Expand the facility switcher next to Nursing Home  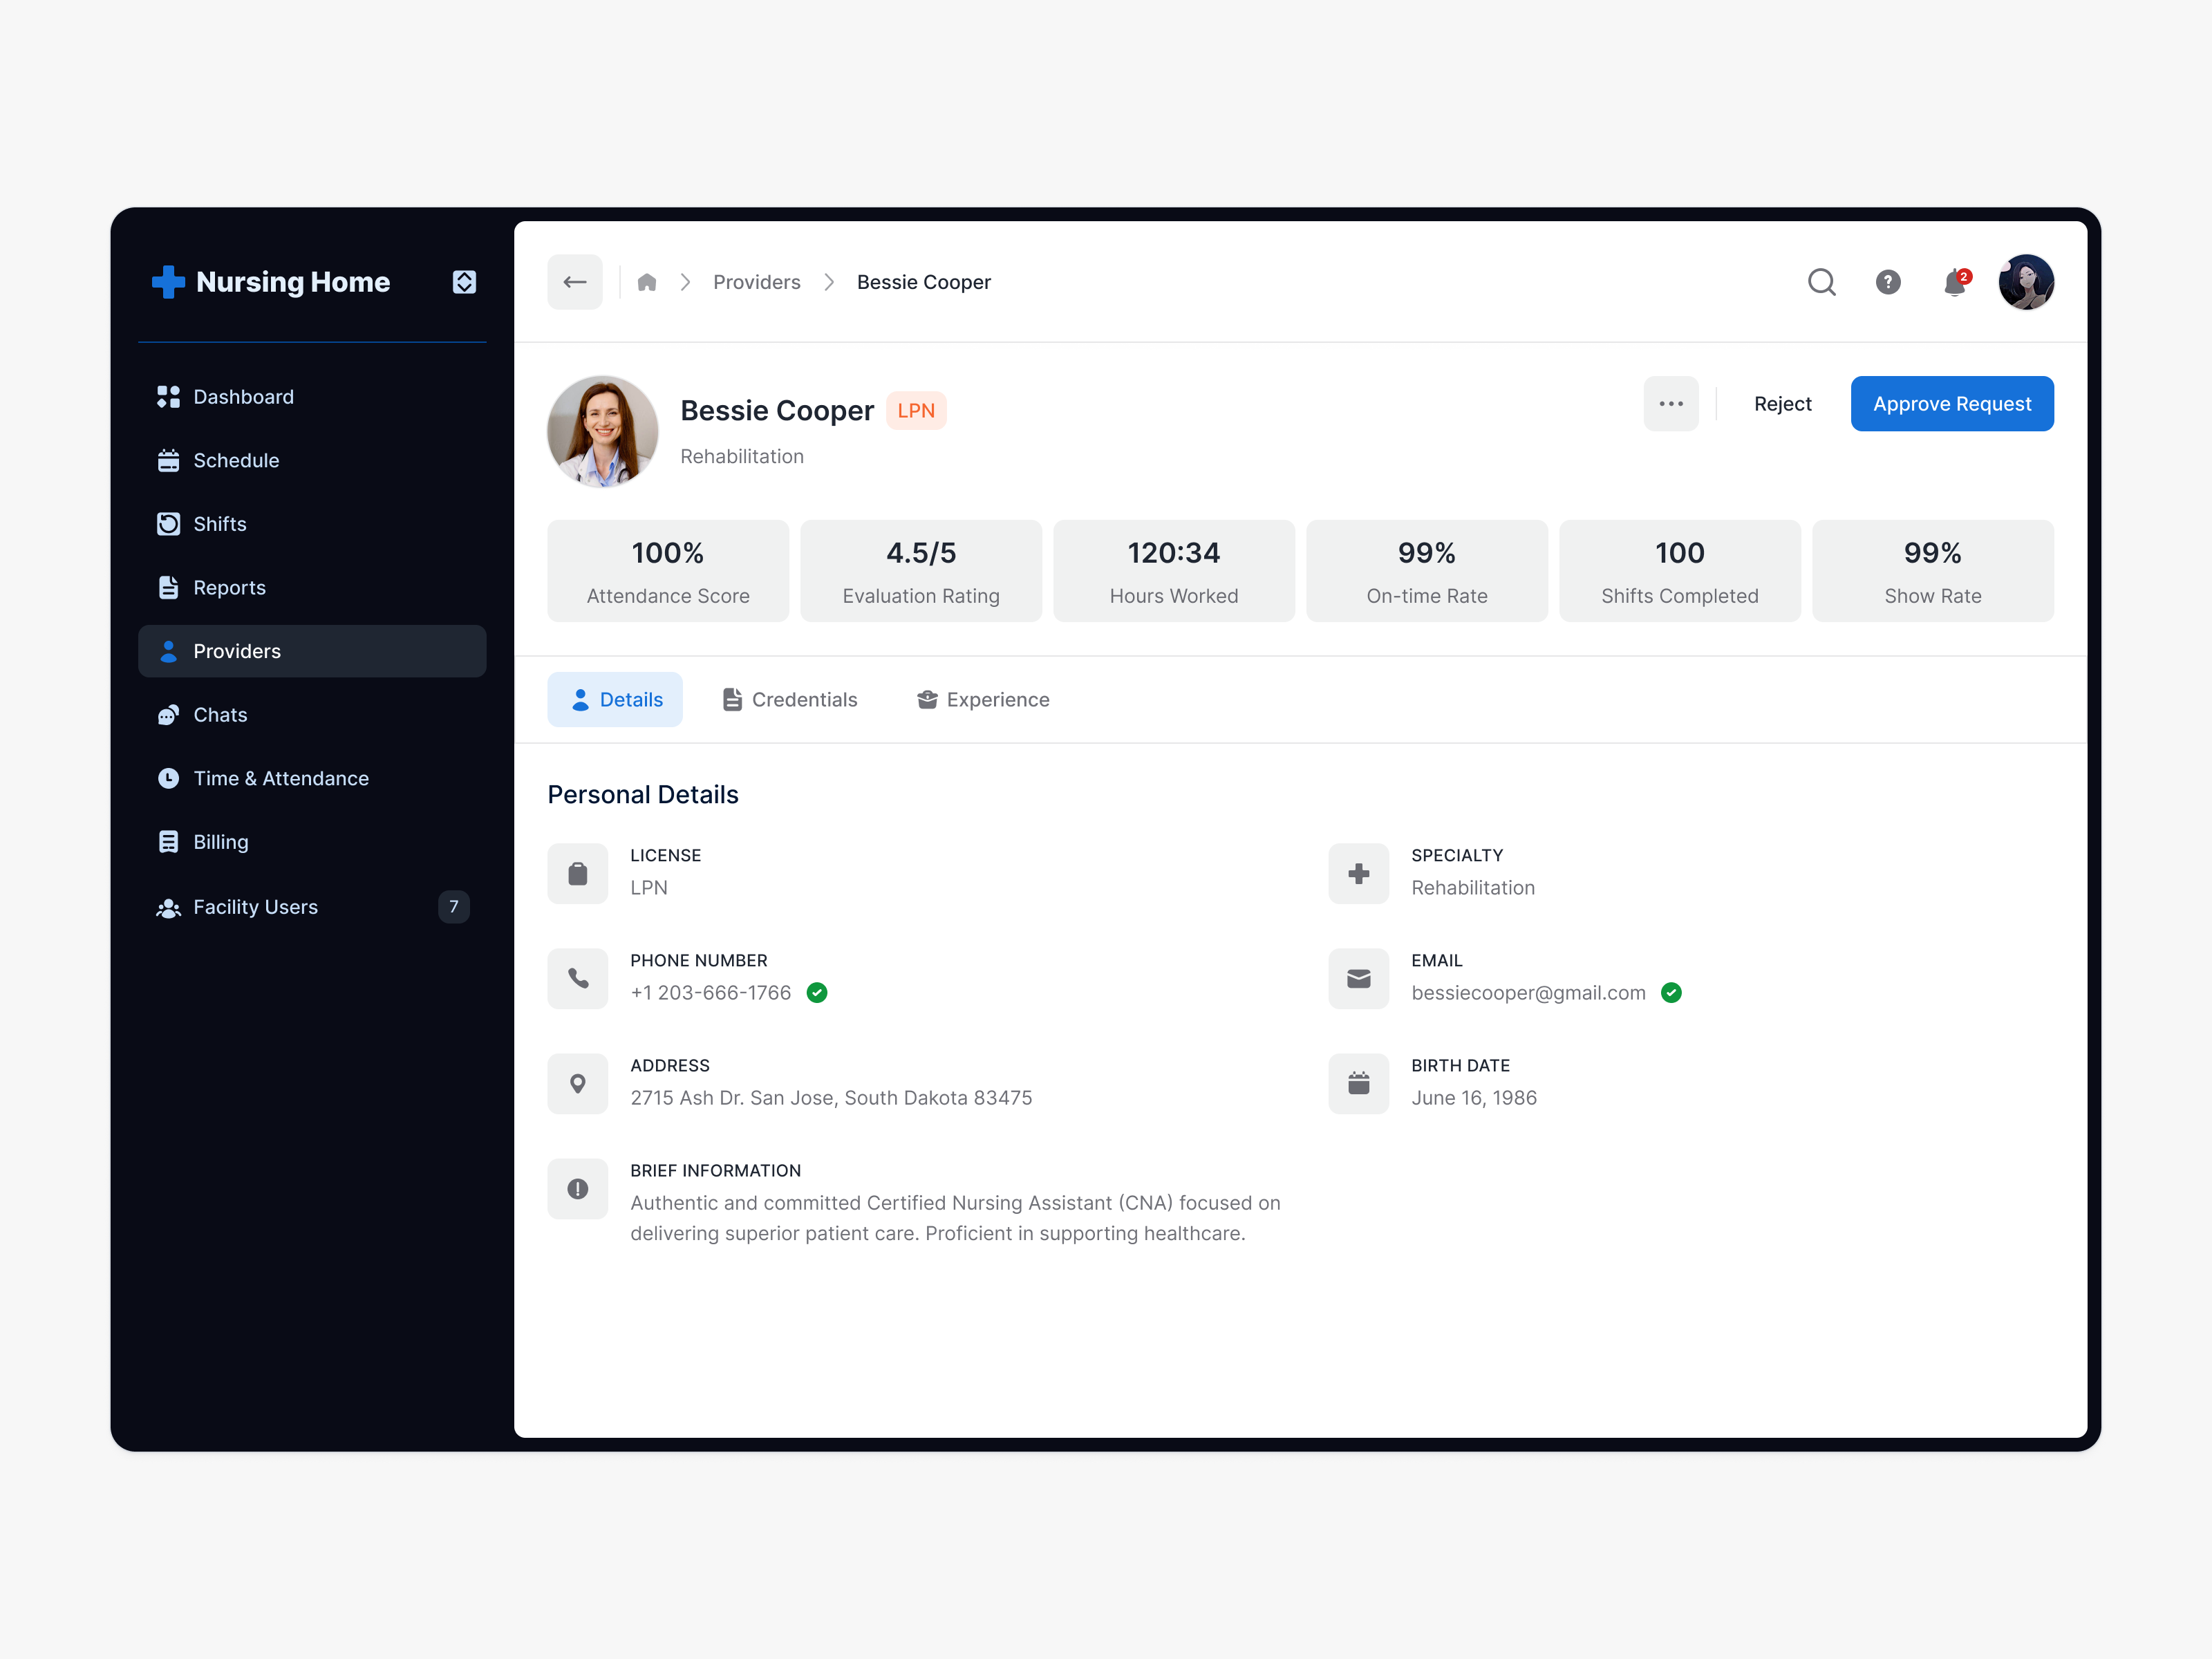tap(464, 282)
